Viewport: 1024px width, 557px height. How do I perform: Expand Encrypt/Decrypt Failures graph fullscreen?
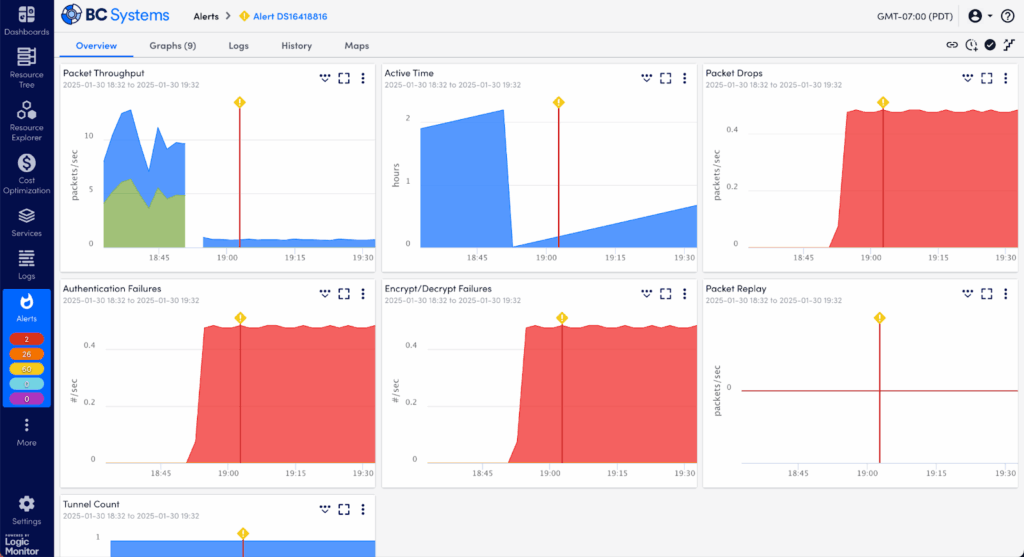(x=665, y=294)
